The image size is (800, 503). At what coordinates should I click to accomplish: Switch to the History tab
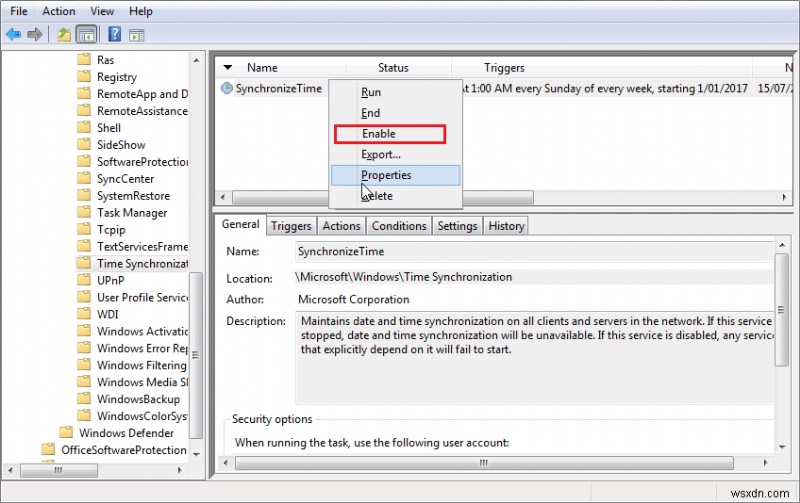pos(506,226)
